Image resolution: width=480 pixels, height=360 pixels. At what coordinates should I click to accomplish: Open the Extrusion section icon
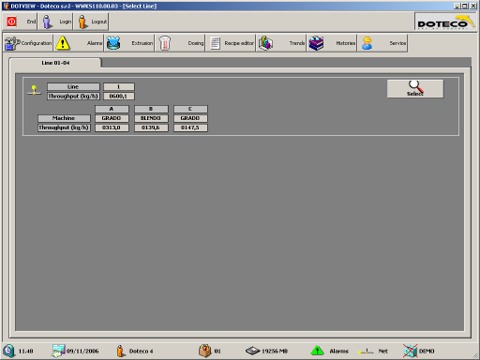113,43
